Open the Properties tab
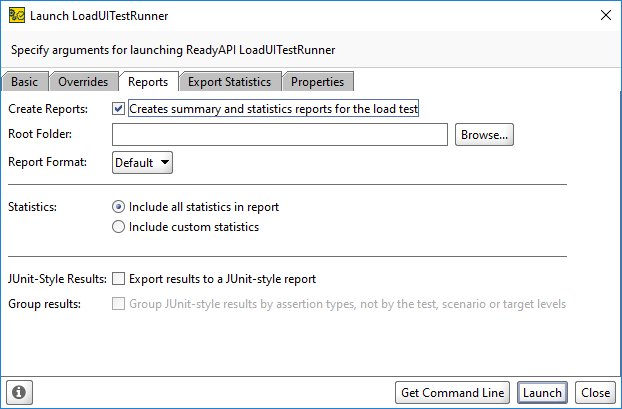The image size is (622, 409). tap(317, 82)
